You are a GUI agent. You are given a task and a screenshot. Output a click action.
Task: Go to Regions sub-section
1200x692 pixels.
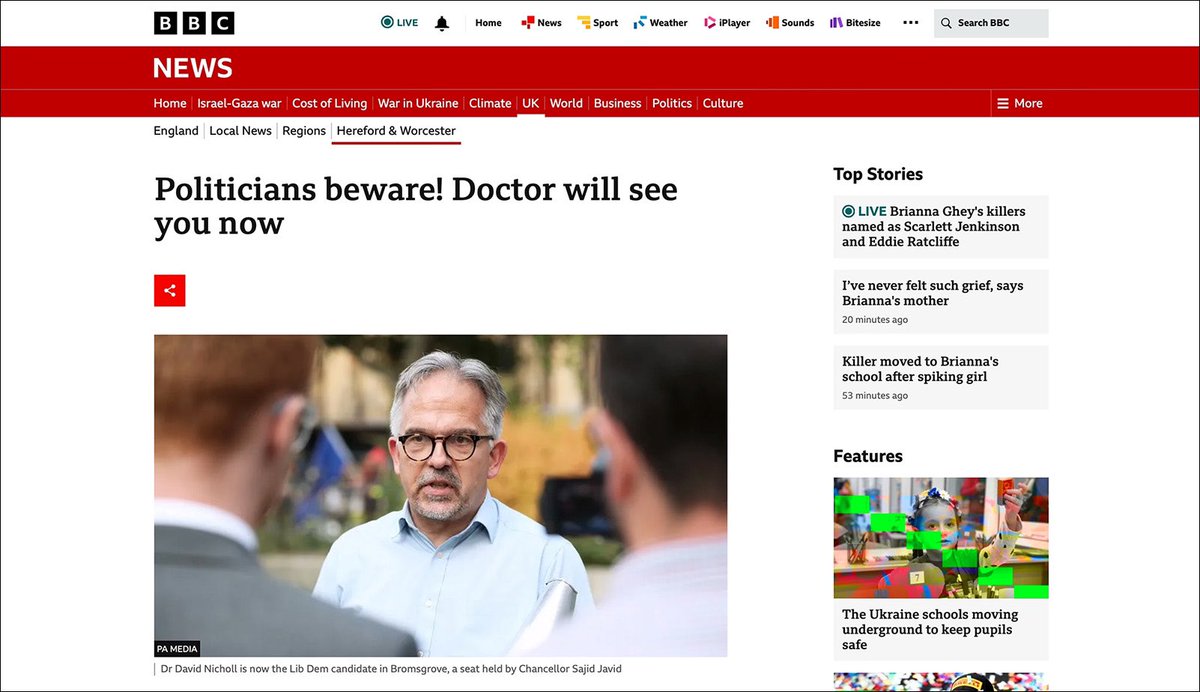point(304,131)
